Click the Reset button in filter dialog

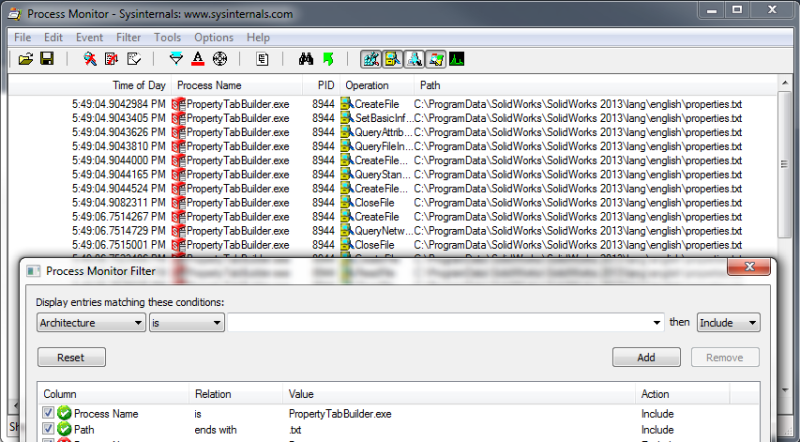tap(71, 357)
